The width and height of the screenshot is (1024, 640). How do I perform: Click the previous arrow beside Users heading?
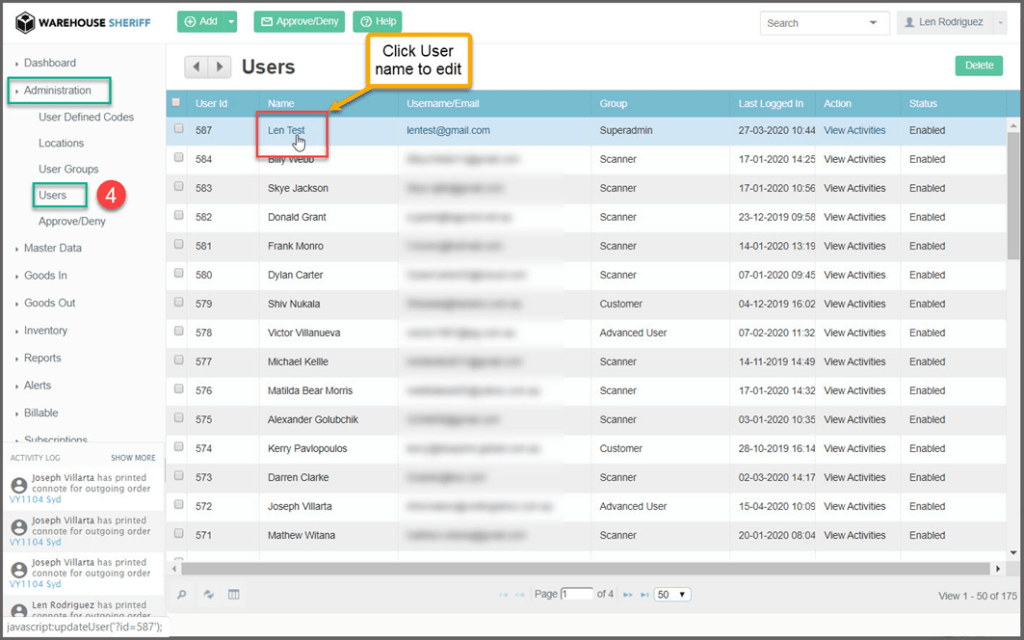pos(196,67)
